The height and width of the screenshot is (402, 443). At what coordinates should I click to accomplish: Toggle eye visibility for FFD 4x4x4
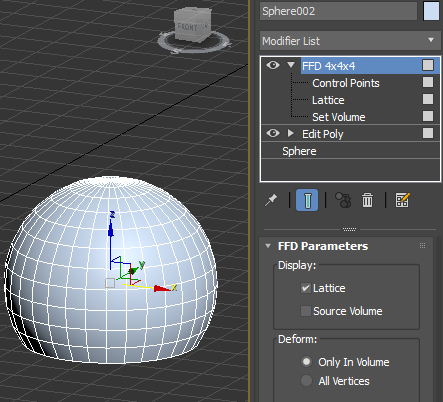pyautogui.click(x=273, y=65)
